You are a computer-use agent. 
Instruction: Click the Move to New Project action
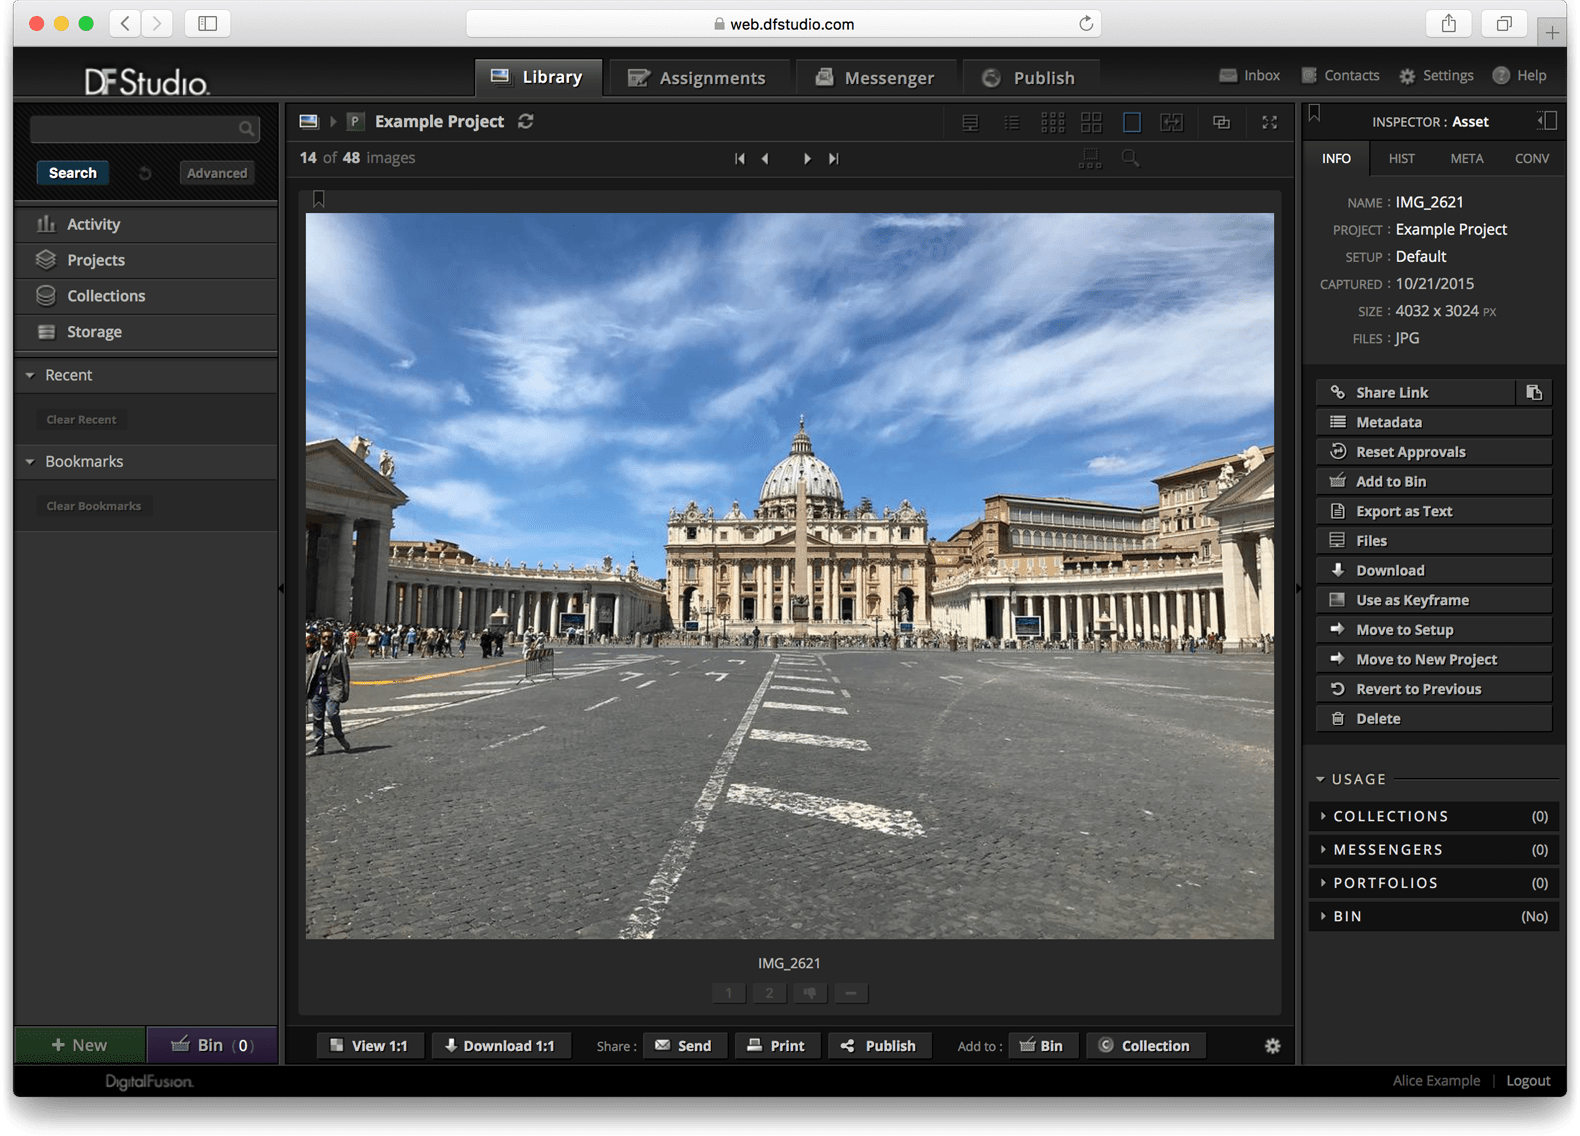tap(1433, 659)
